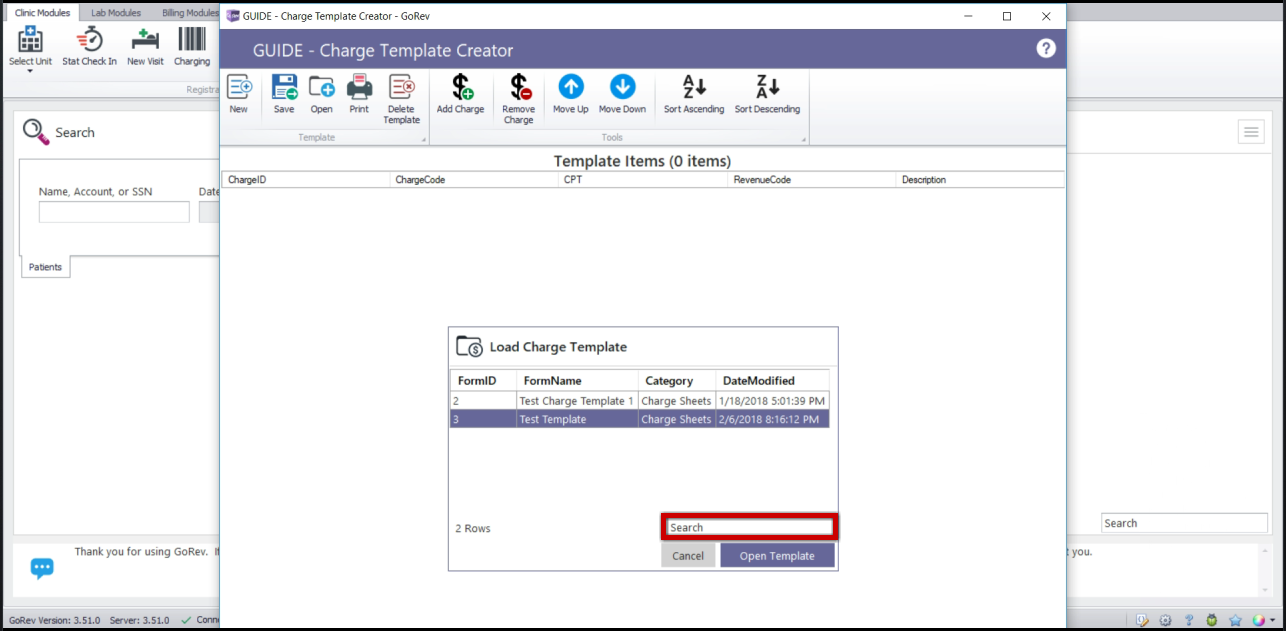
Task: Select the Test Template row
Action: (640, 419)
